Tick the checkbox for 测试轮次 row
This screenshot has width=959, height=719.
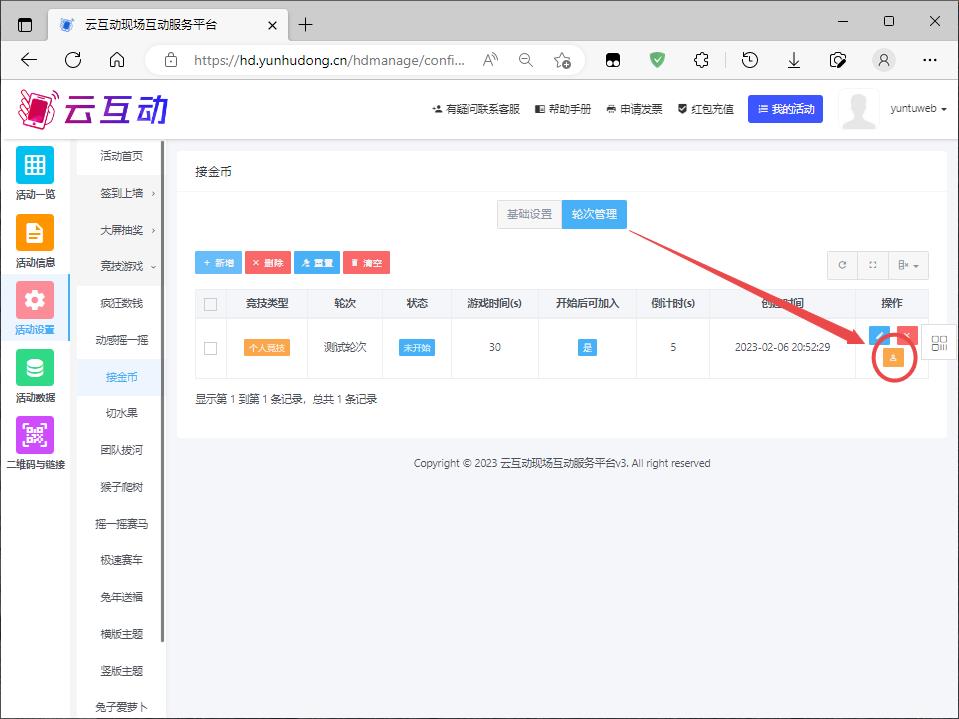[210, 348]
